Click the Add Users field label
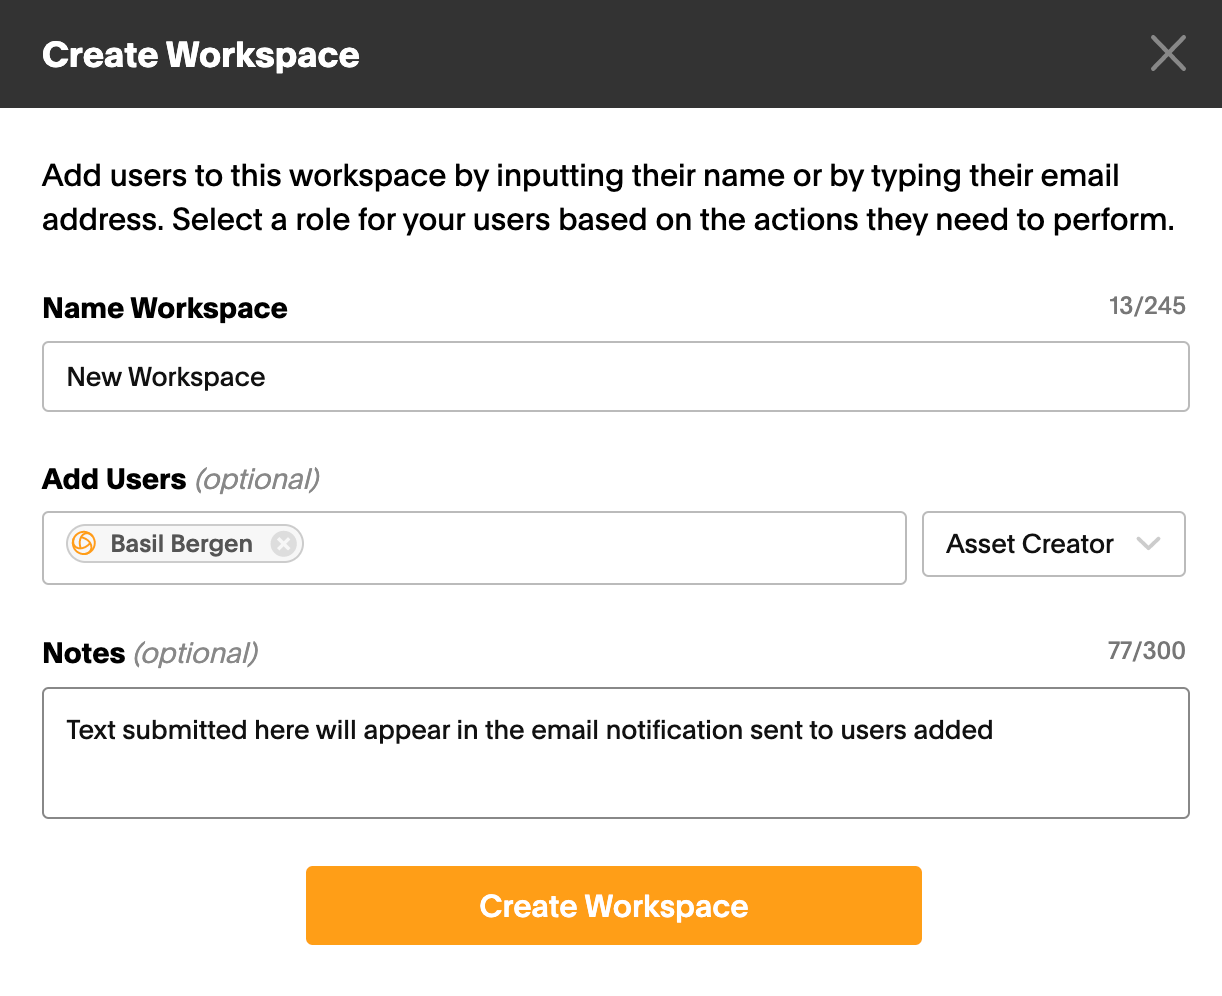 (114, 479)
